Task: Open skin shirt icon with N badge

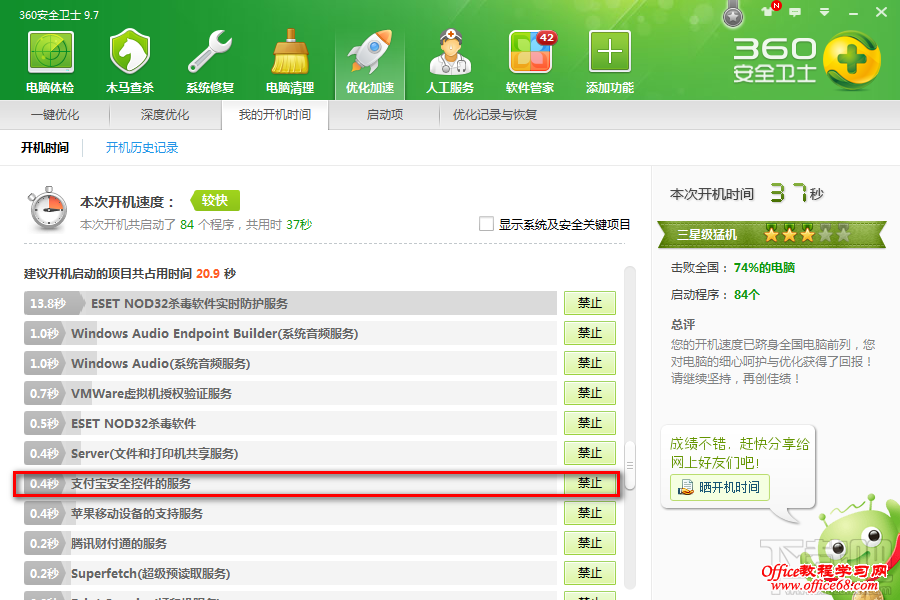Action: click(769, 10)
